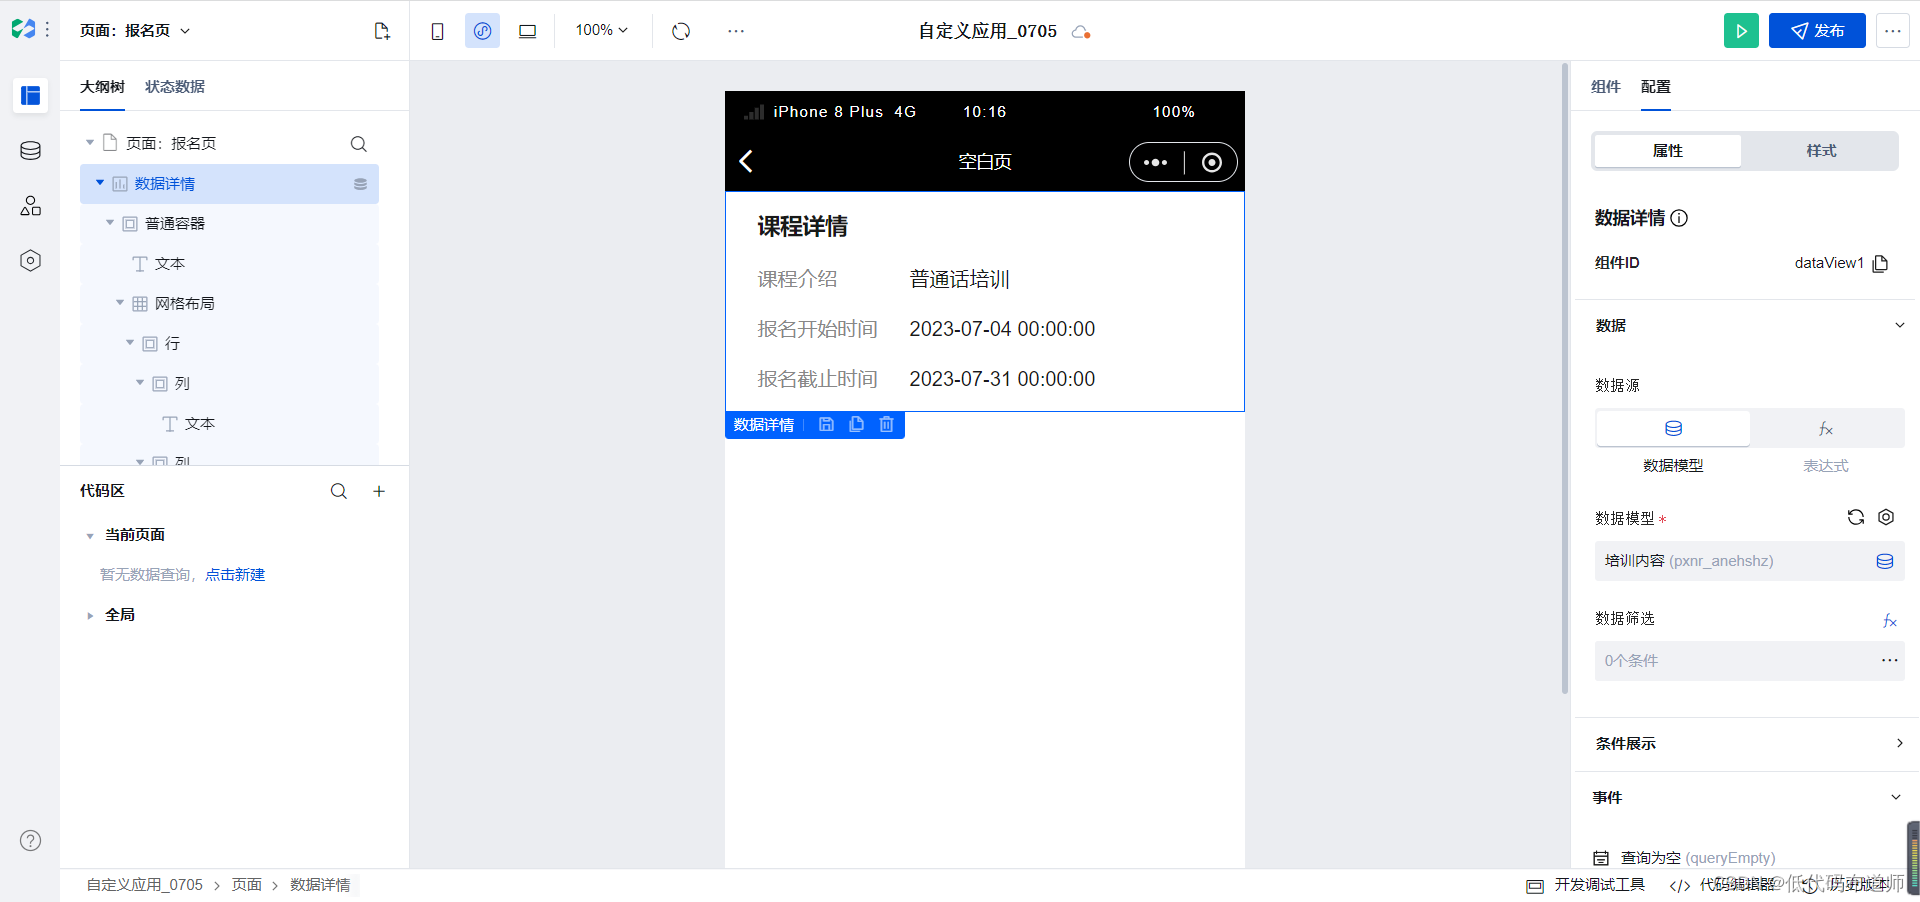
Task: Add a new item in 代码区
Action: [x=379, y=491]
